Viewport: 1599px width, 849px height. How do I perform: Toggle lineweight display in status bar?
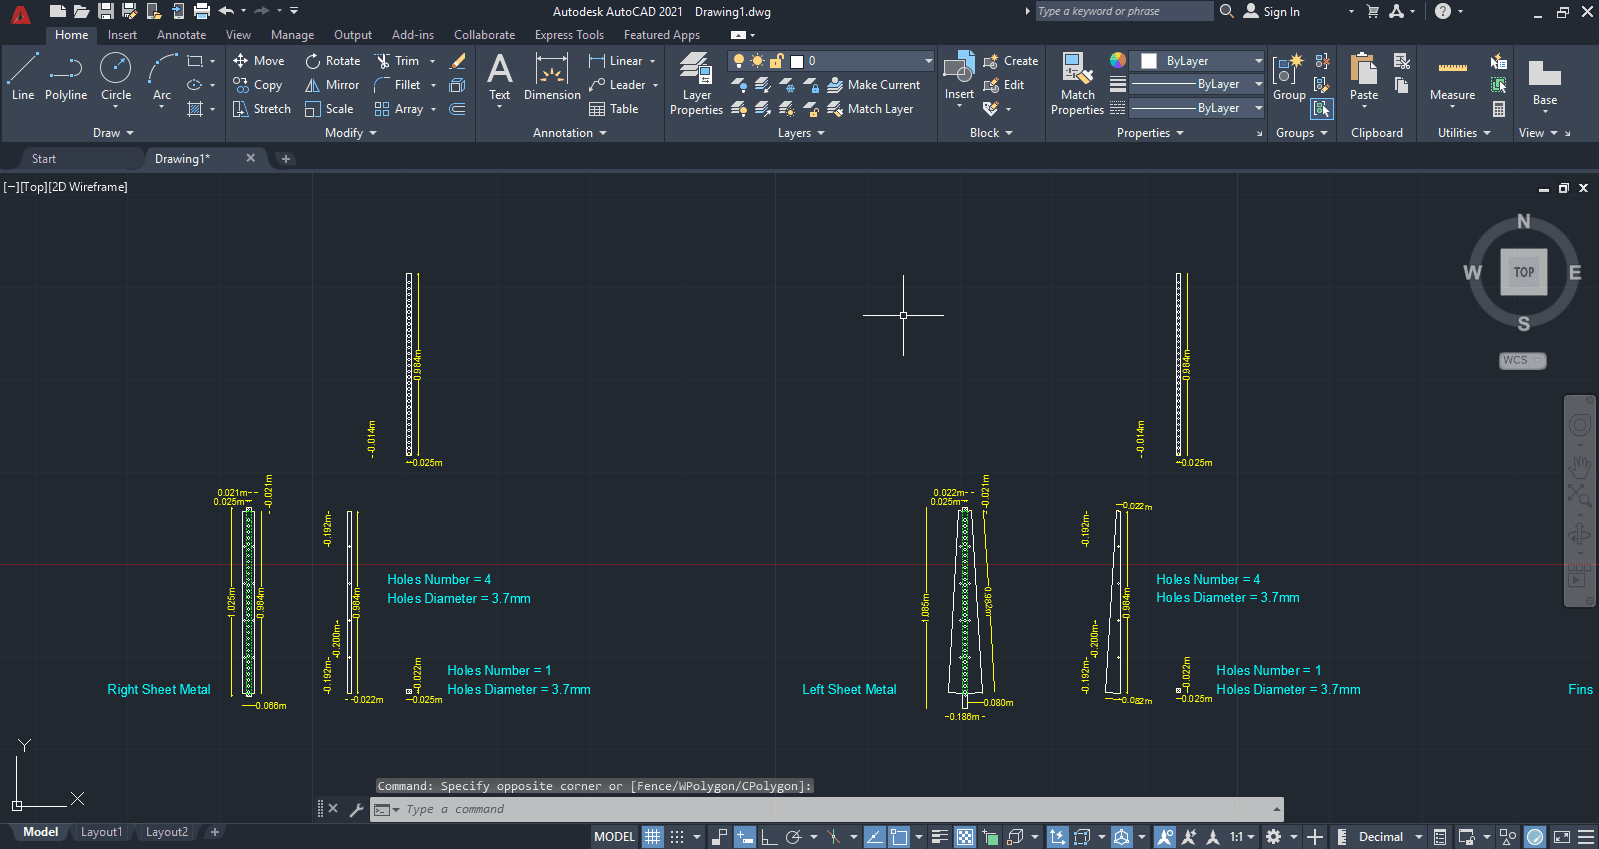point(940,837)
